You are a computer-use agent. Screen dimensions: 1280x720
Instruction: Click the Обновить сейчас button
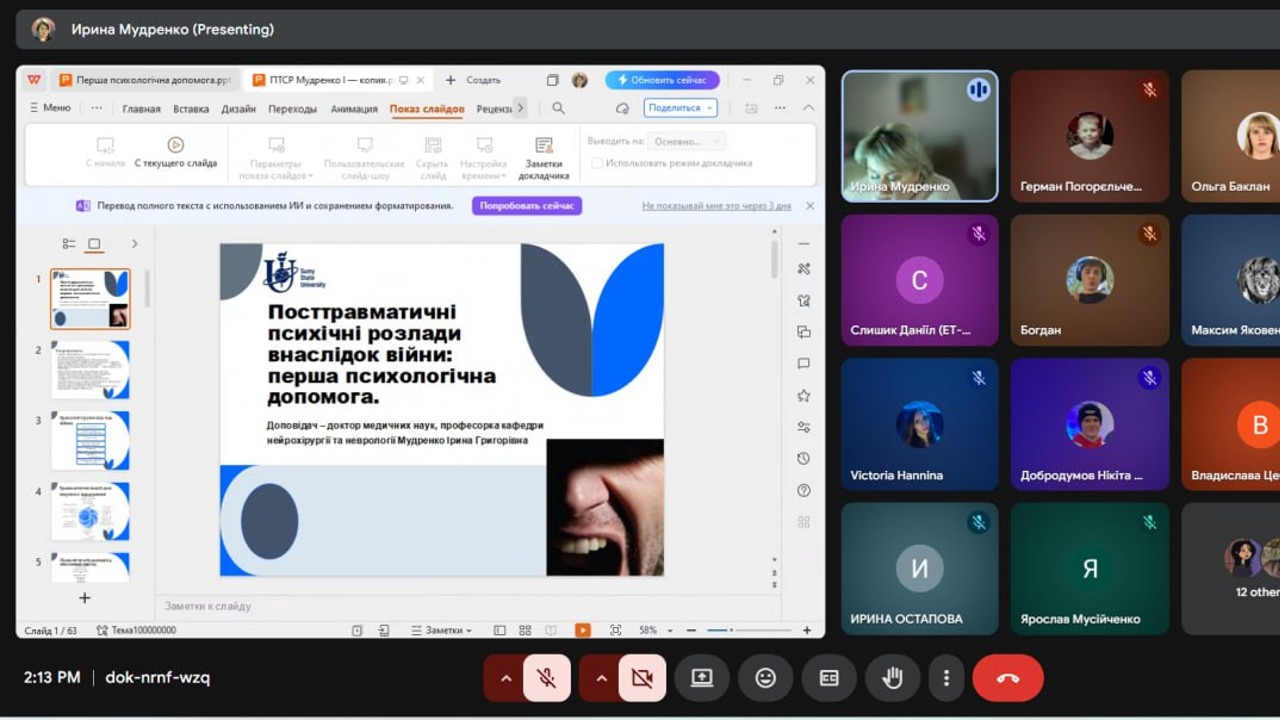pos(662,80)
